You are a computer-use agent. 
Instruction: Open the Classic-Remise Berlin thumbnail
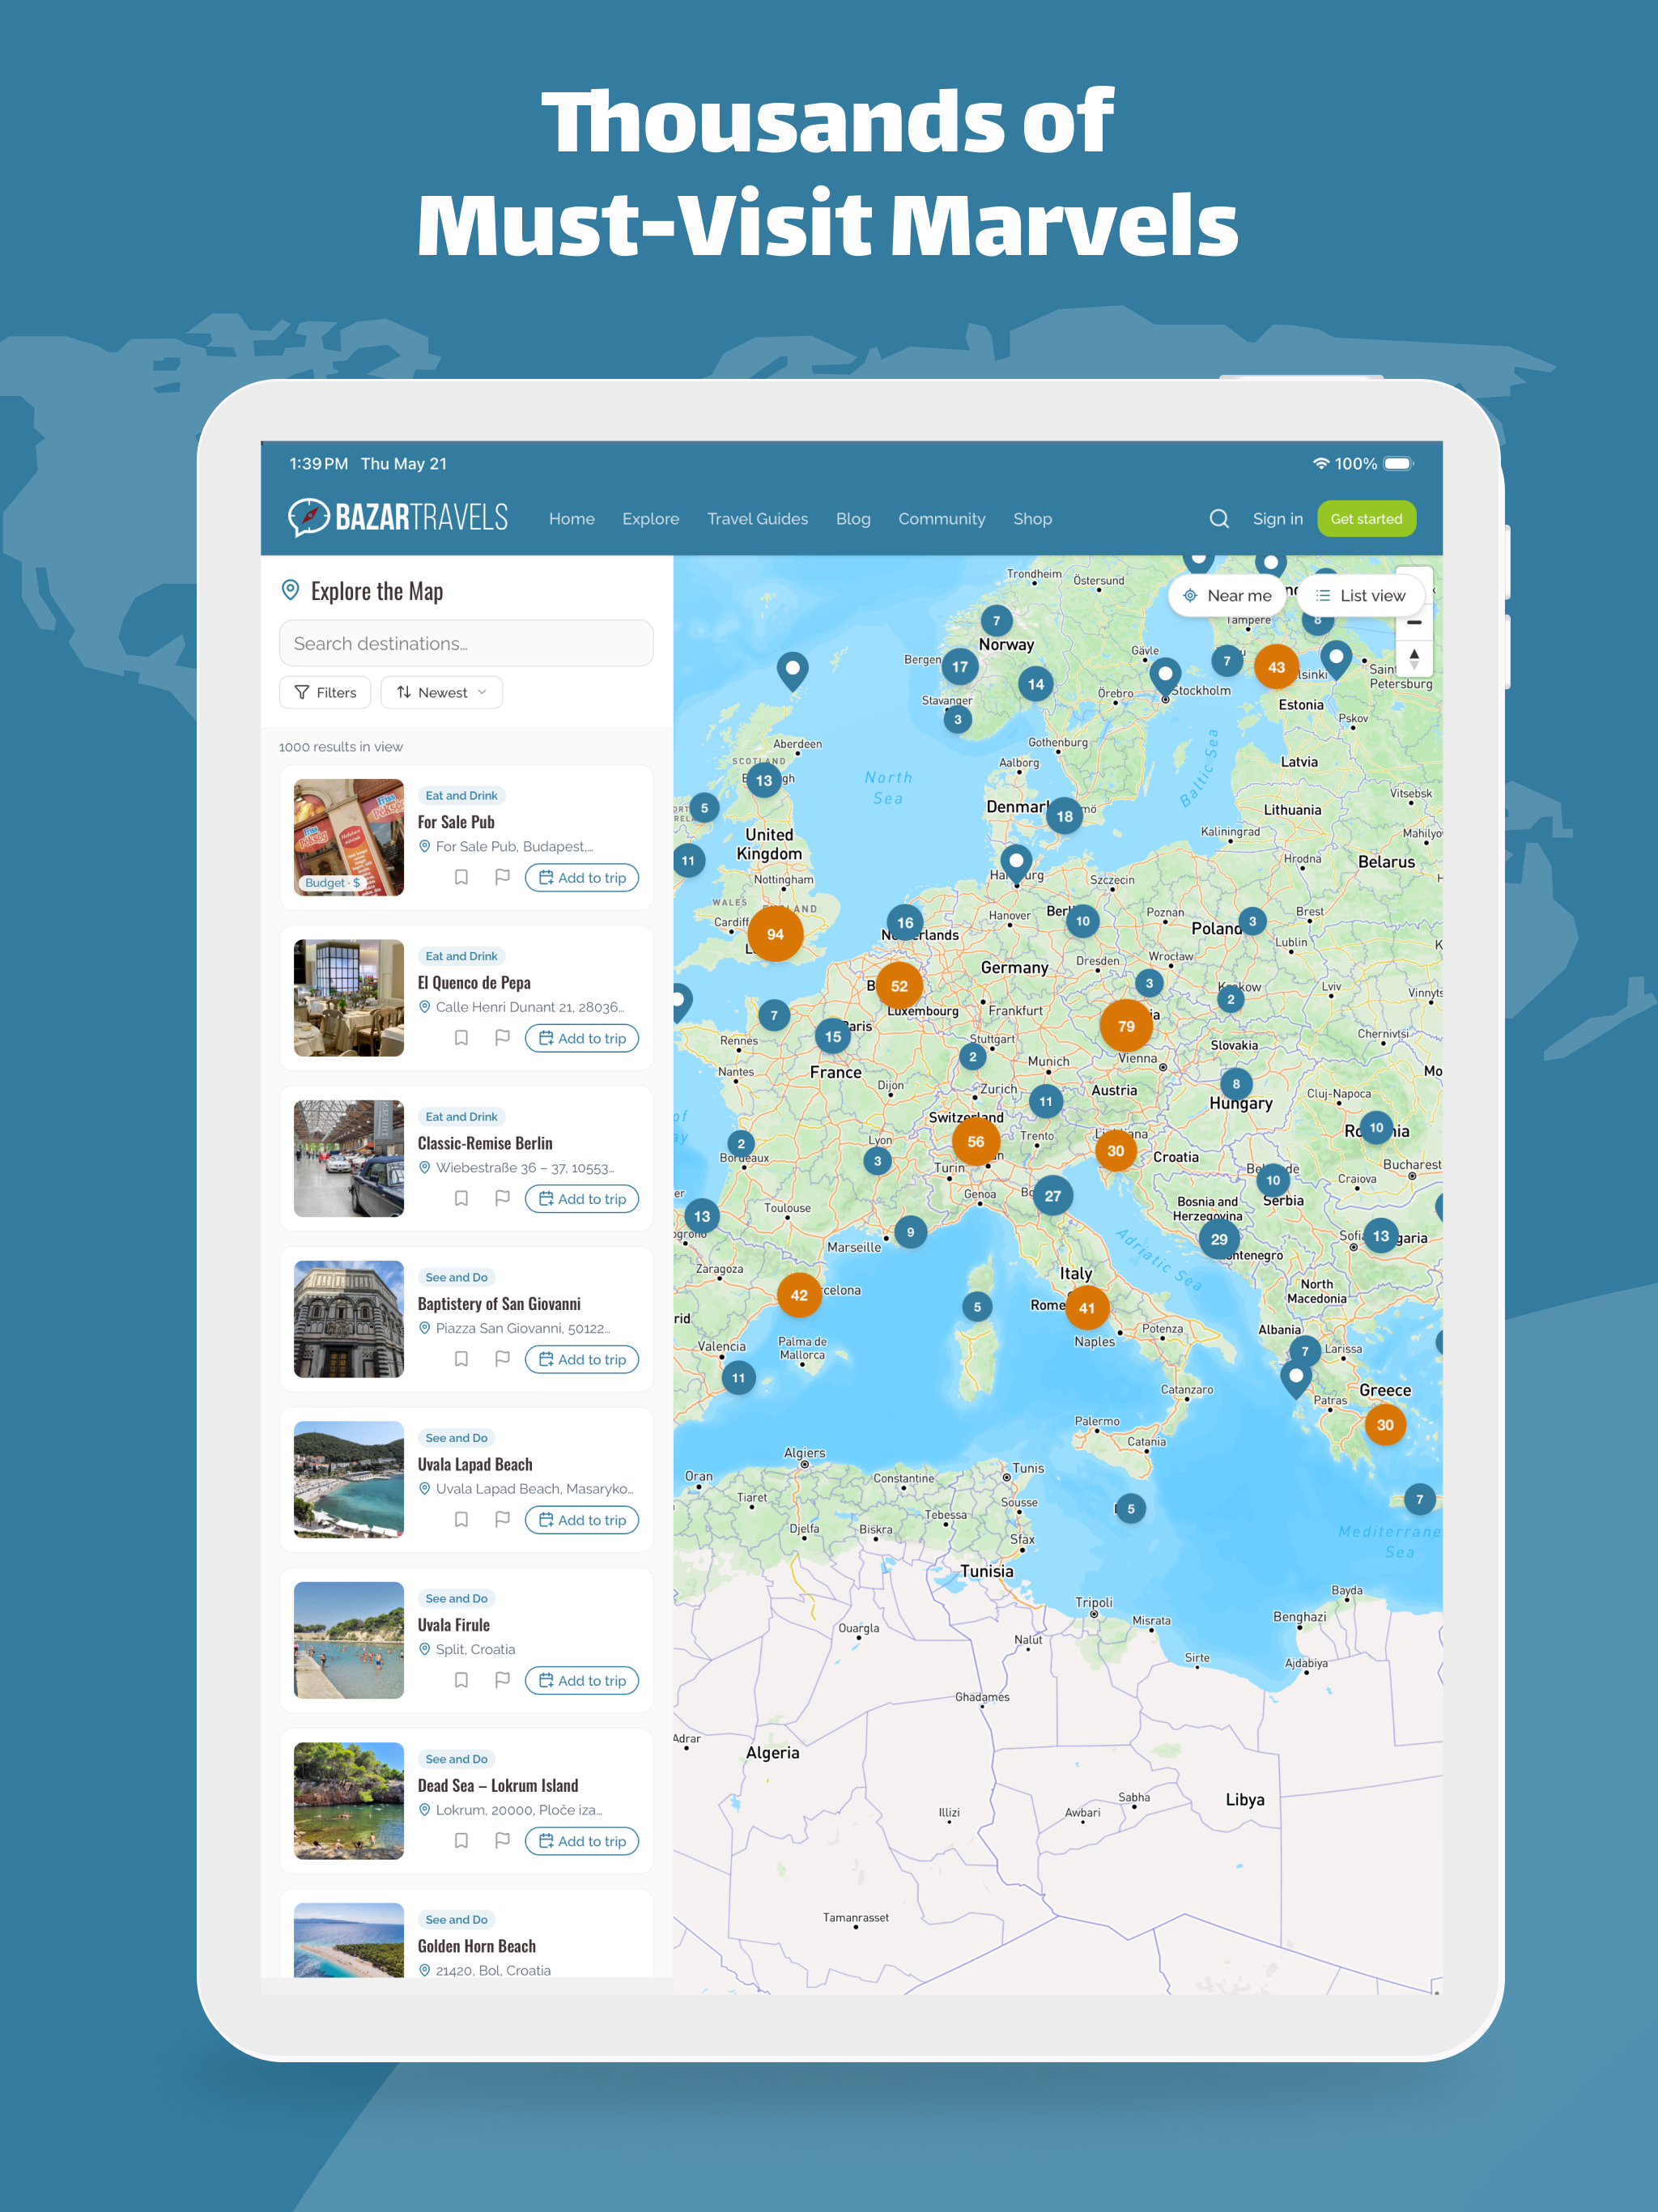coord(349,1158)
